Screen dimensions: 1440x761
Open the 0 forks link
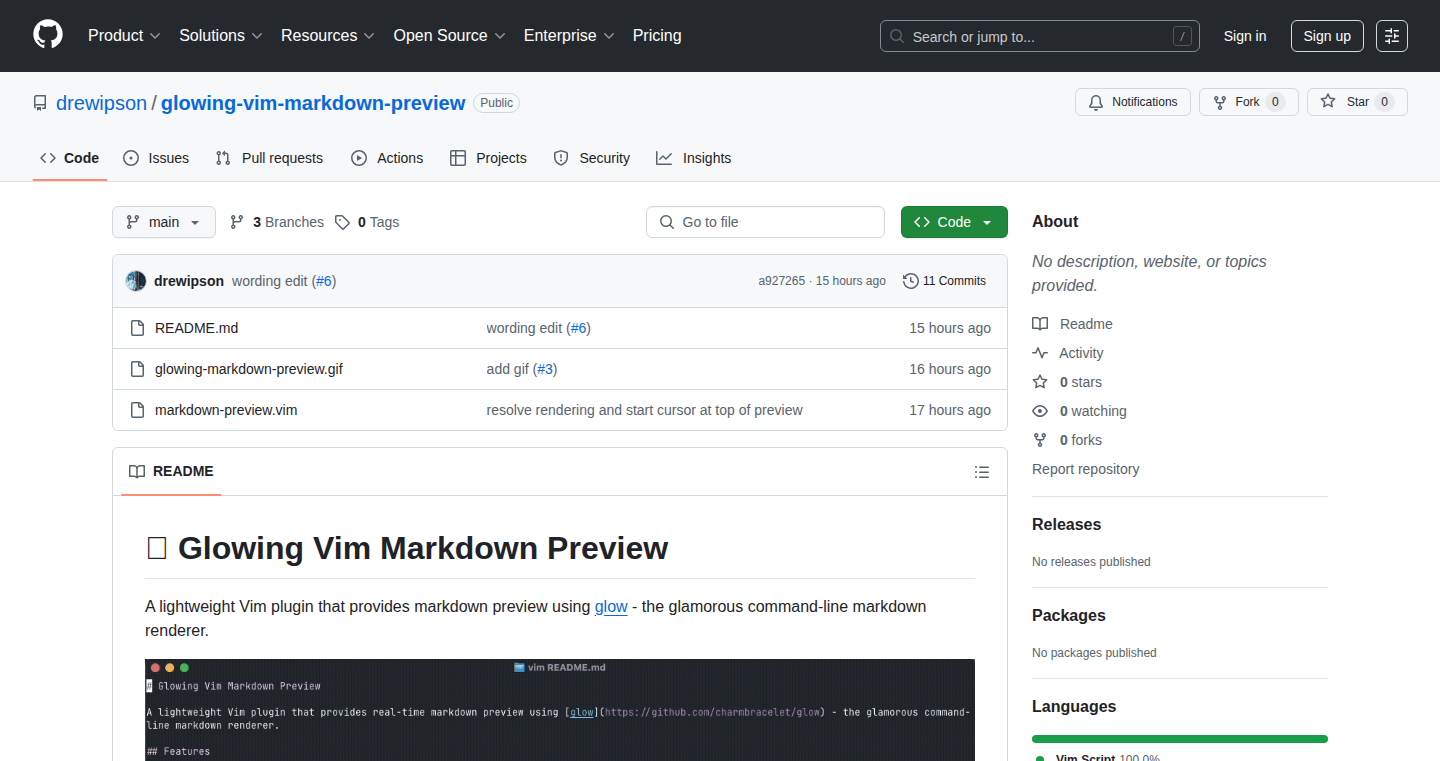[x=1066, y=440]
